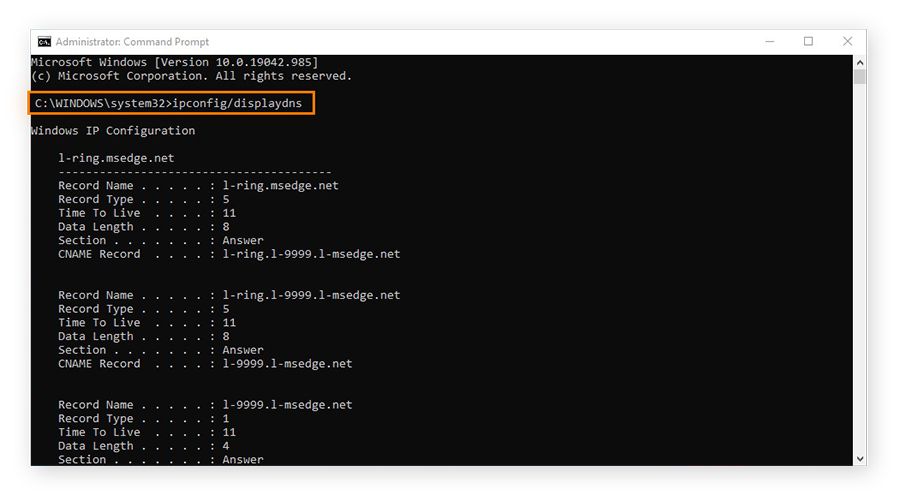Viewport: 900px width, 495px height.
Task: Click the second Record Name l-ring.l-9999.l-msedge.net line
Action: (x=229, y=295)
